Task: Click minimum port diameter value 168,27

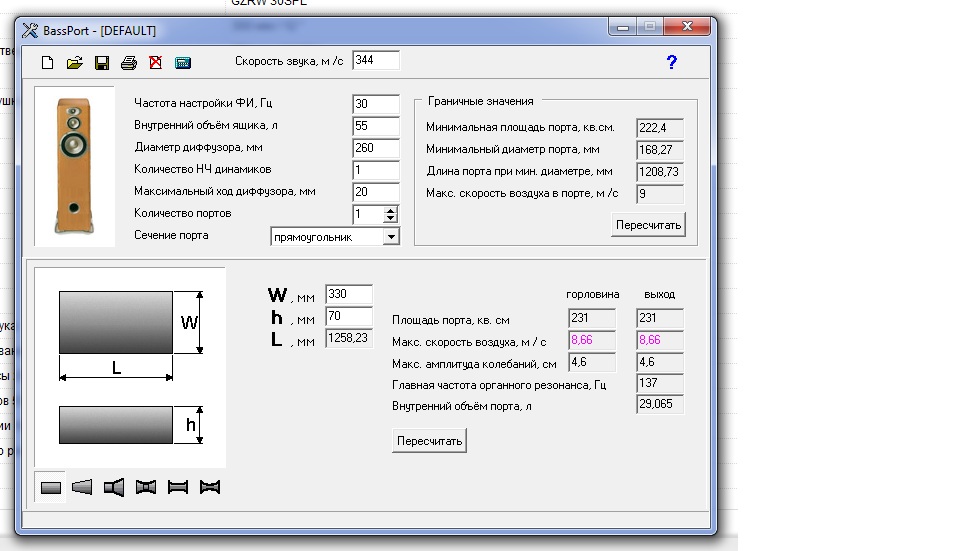Action: pyautogui.click(x=660, y=149)
